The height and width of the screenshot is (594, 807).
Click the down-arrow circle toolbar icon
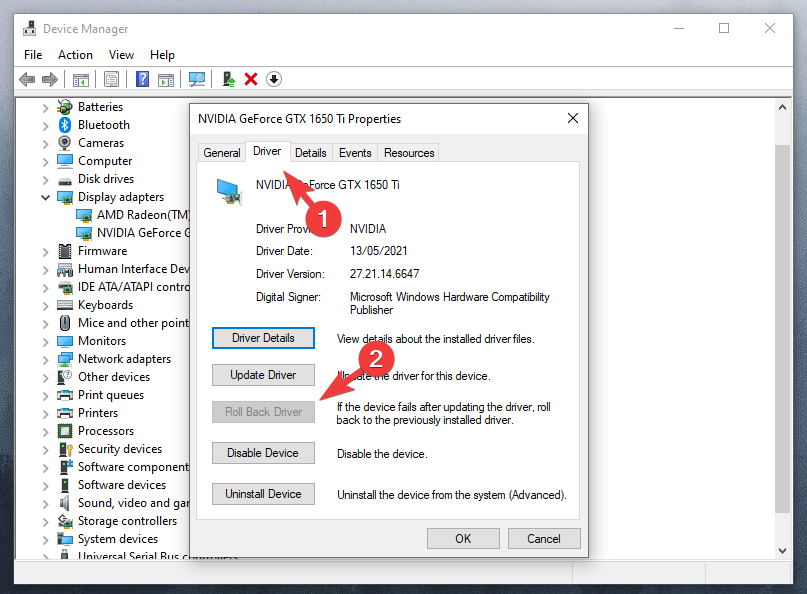[274, 79]
